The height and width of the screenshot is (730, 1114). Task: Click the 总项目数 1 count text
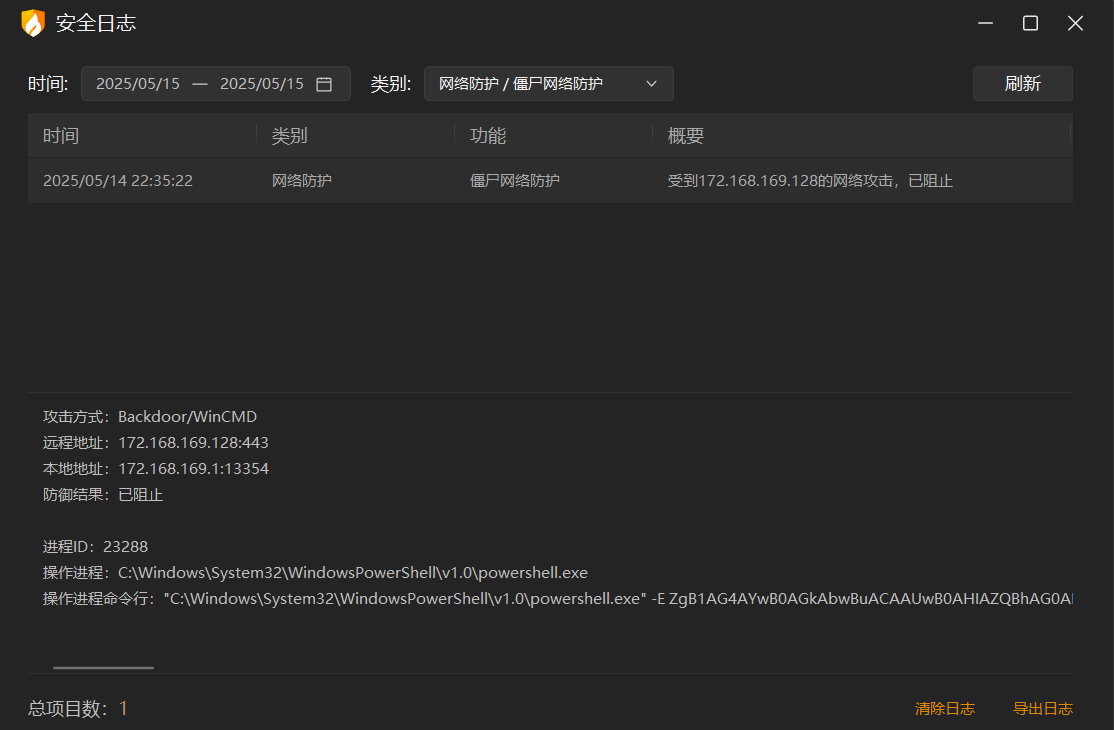[77, 708]
